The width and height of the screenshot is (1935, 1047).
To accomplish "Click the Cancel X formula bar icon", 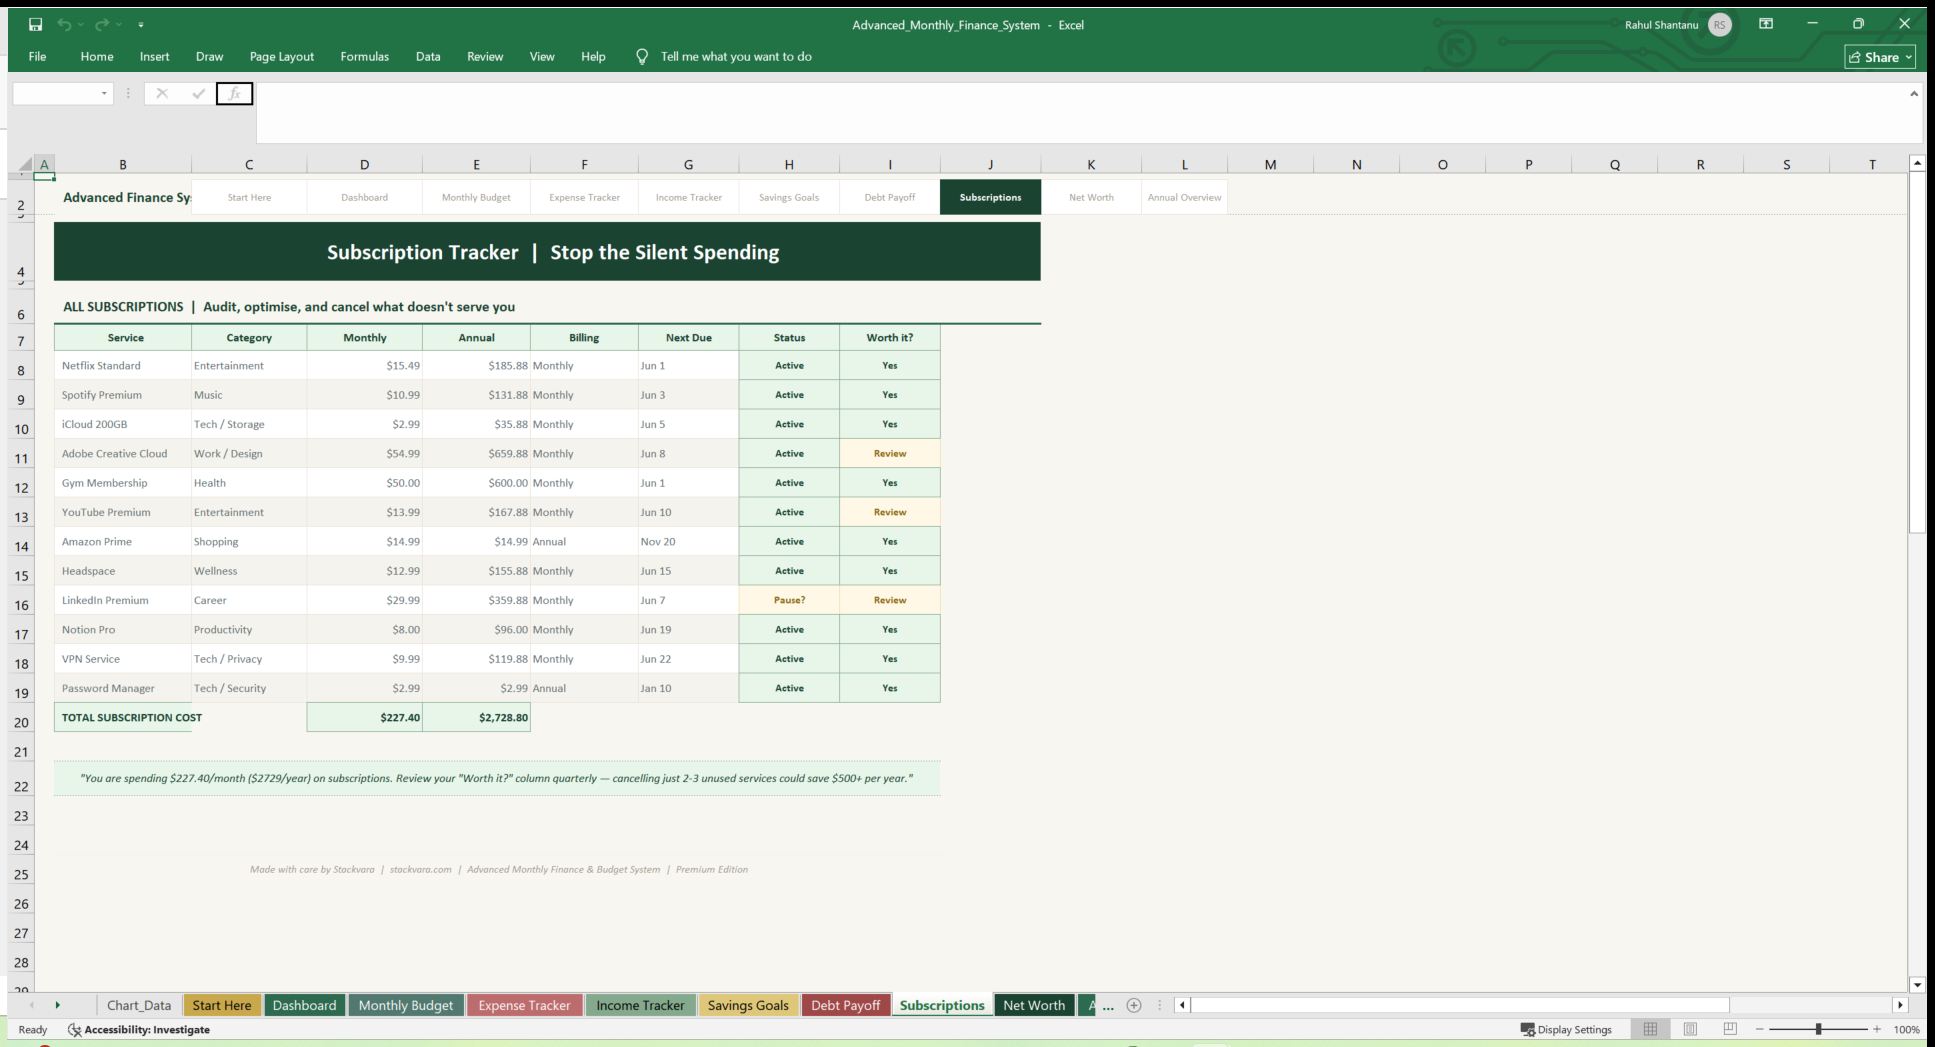I will coord(162,93).
